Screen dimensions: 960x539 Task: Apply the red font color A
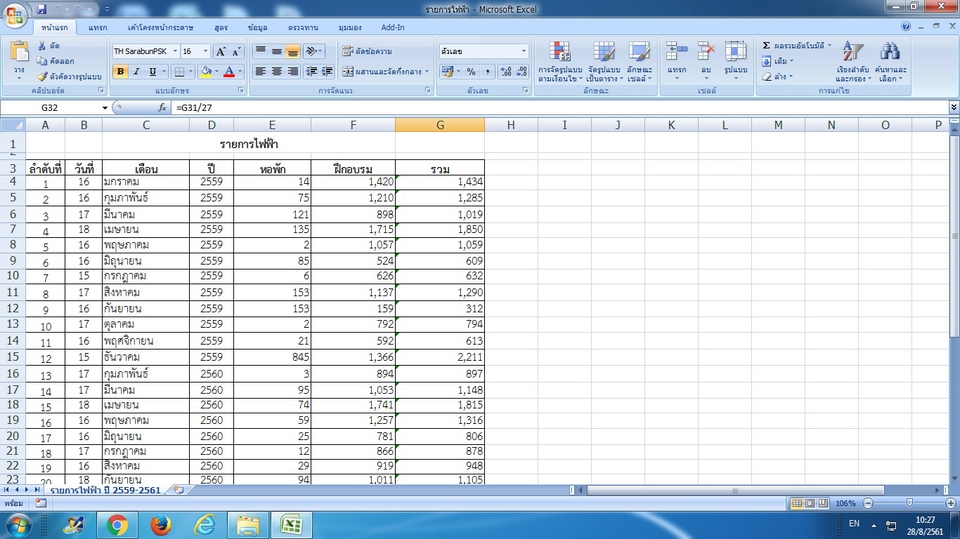(229, 72)
